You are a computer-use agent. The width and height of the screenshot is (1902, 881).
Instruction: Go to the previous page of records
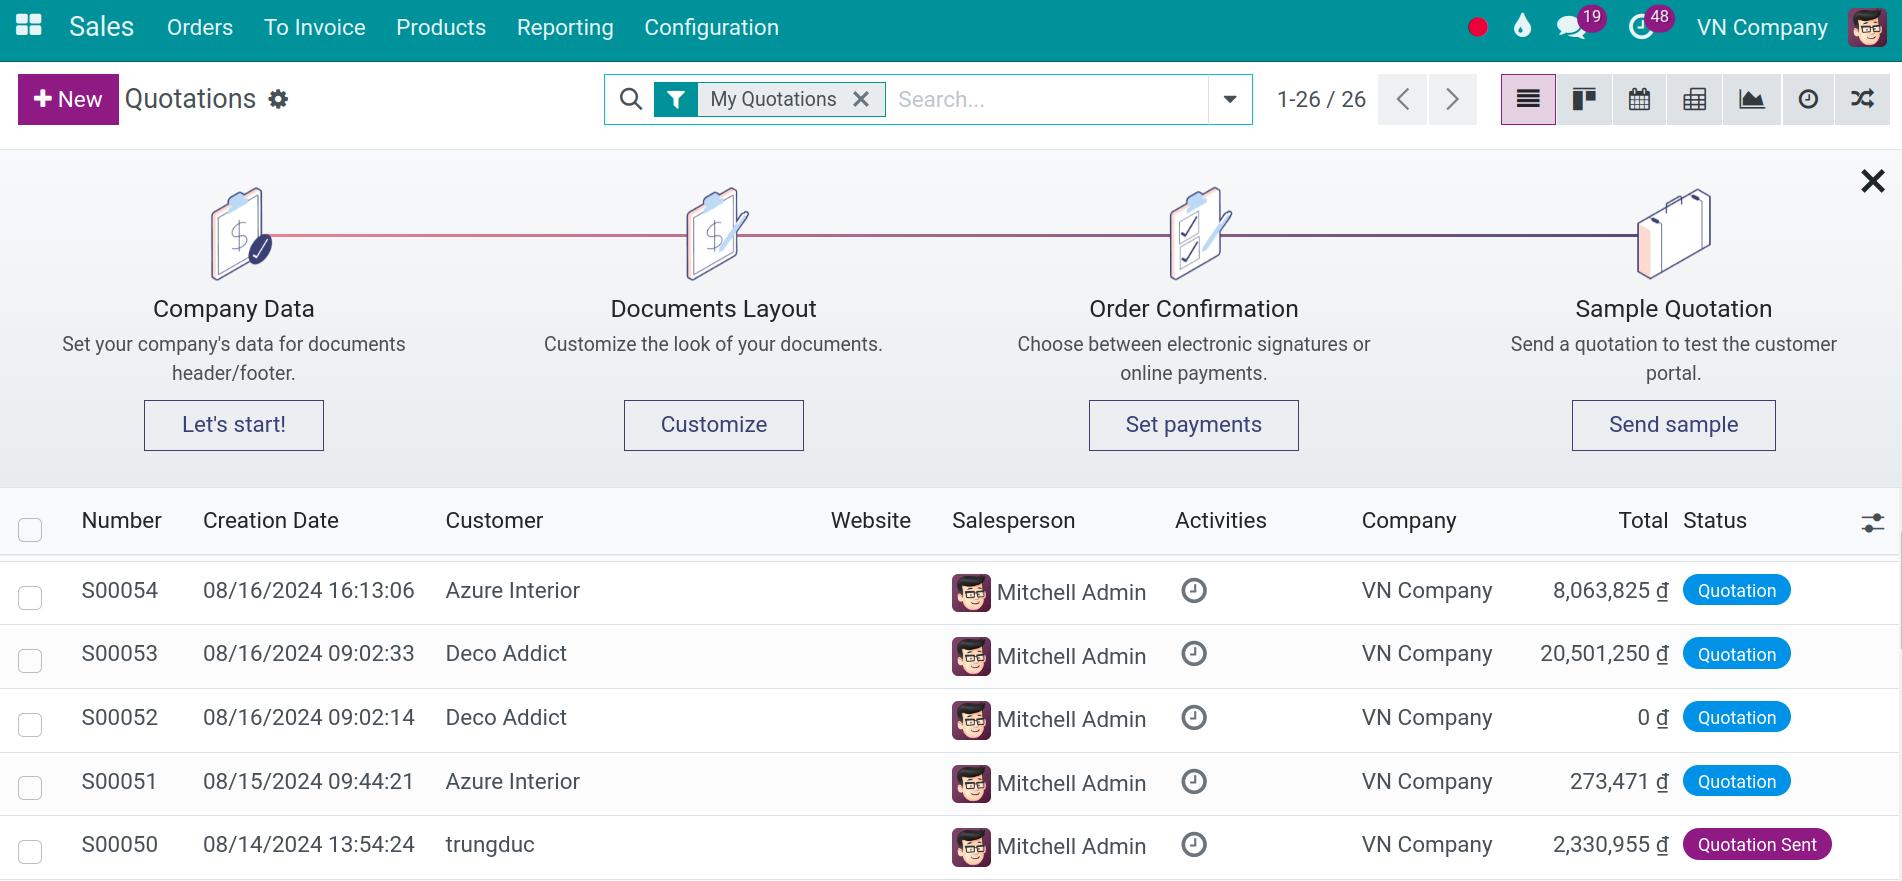[x=1403, y=99]
